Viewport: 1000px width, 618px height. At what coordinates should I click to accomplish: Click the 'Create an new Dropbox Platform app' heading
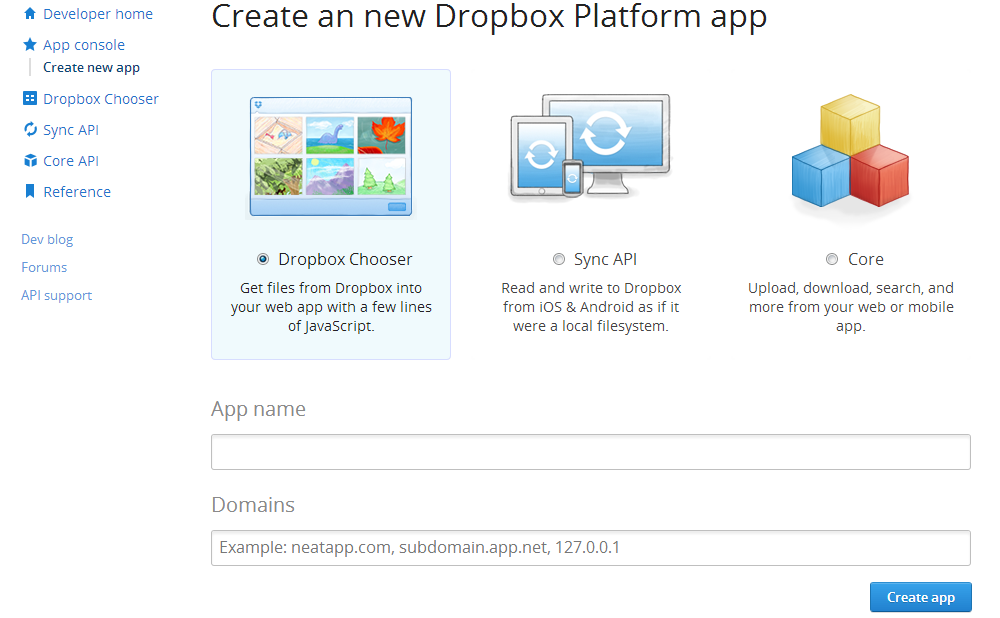click(x=489, y=17)
